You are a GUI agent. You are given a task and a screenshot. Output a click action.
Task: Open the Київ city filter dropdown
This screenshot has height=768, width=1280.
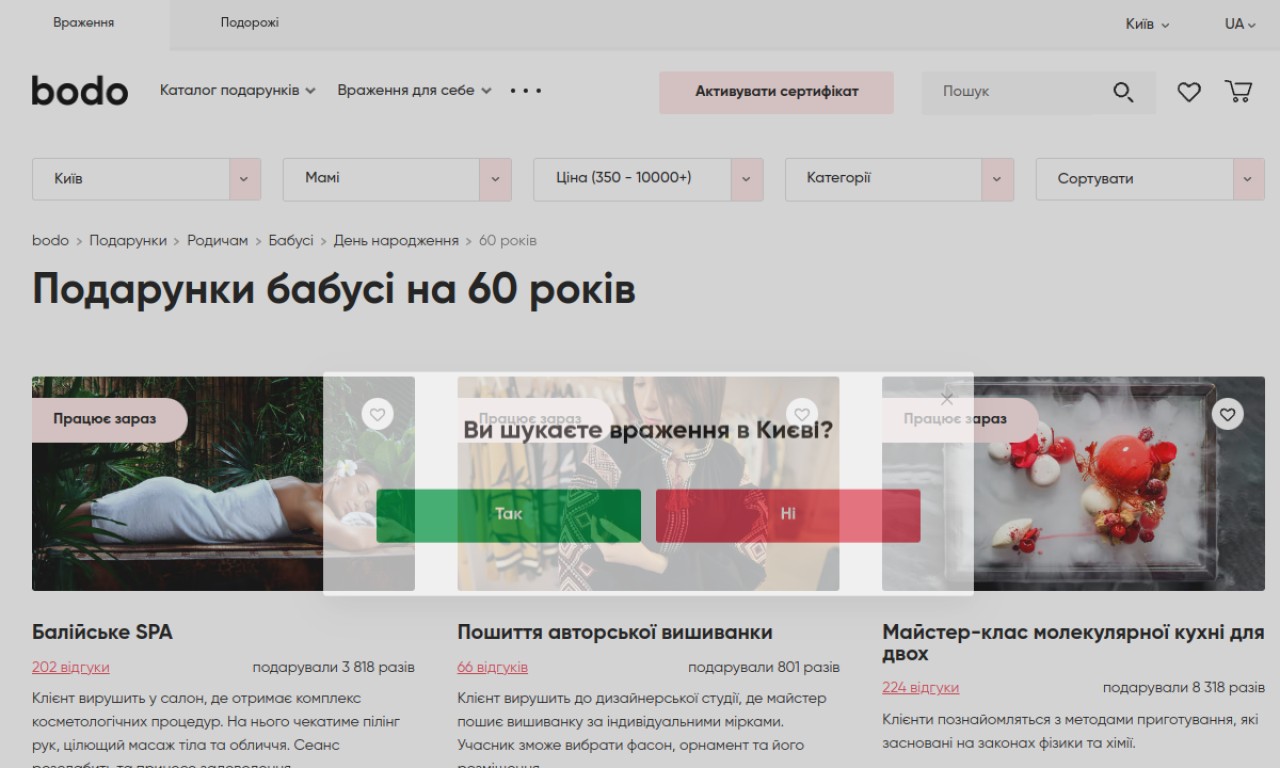click(146, 179)
